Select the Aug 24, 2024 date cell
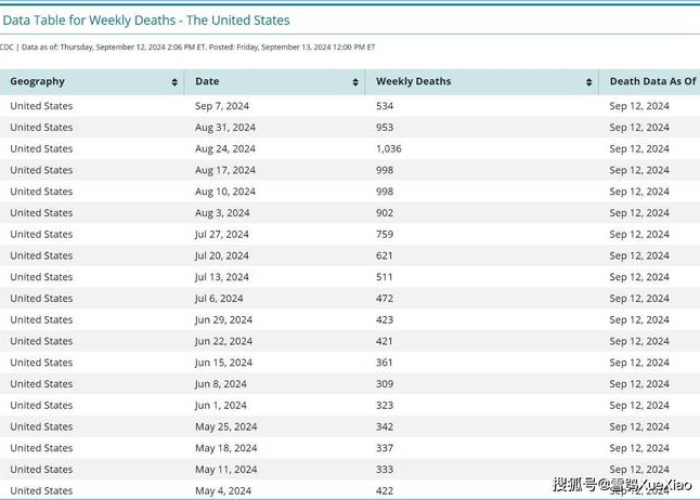The image size is (700, 500). [225, 149]
